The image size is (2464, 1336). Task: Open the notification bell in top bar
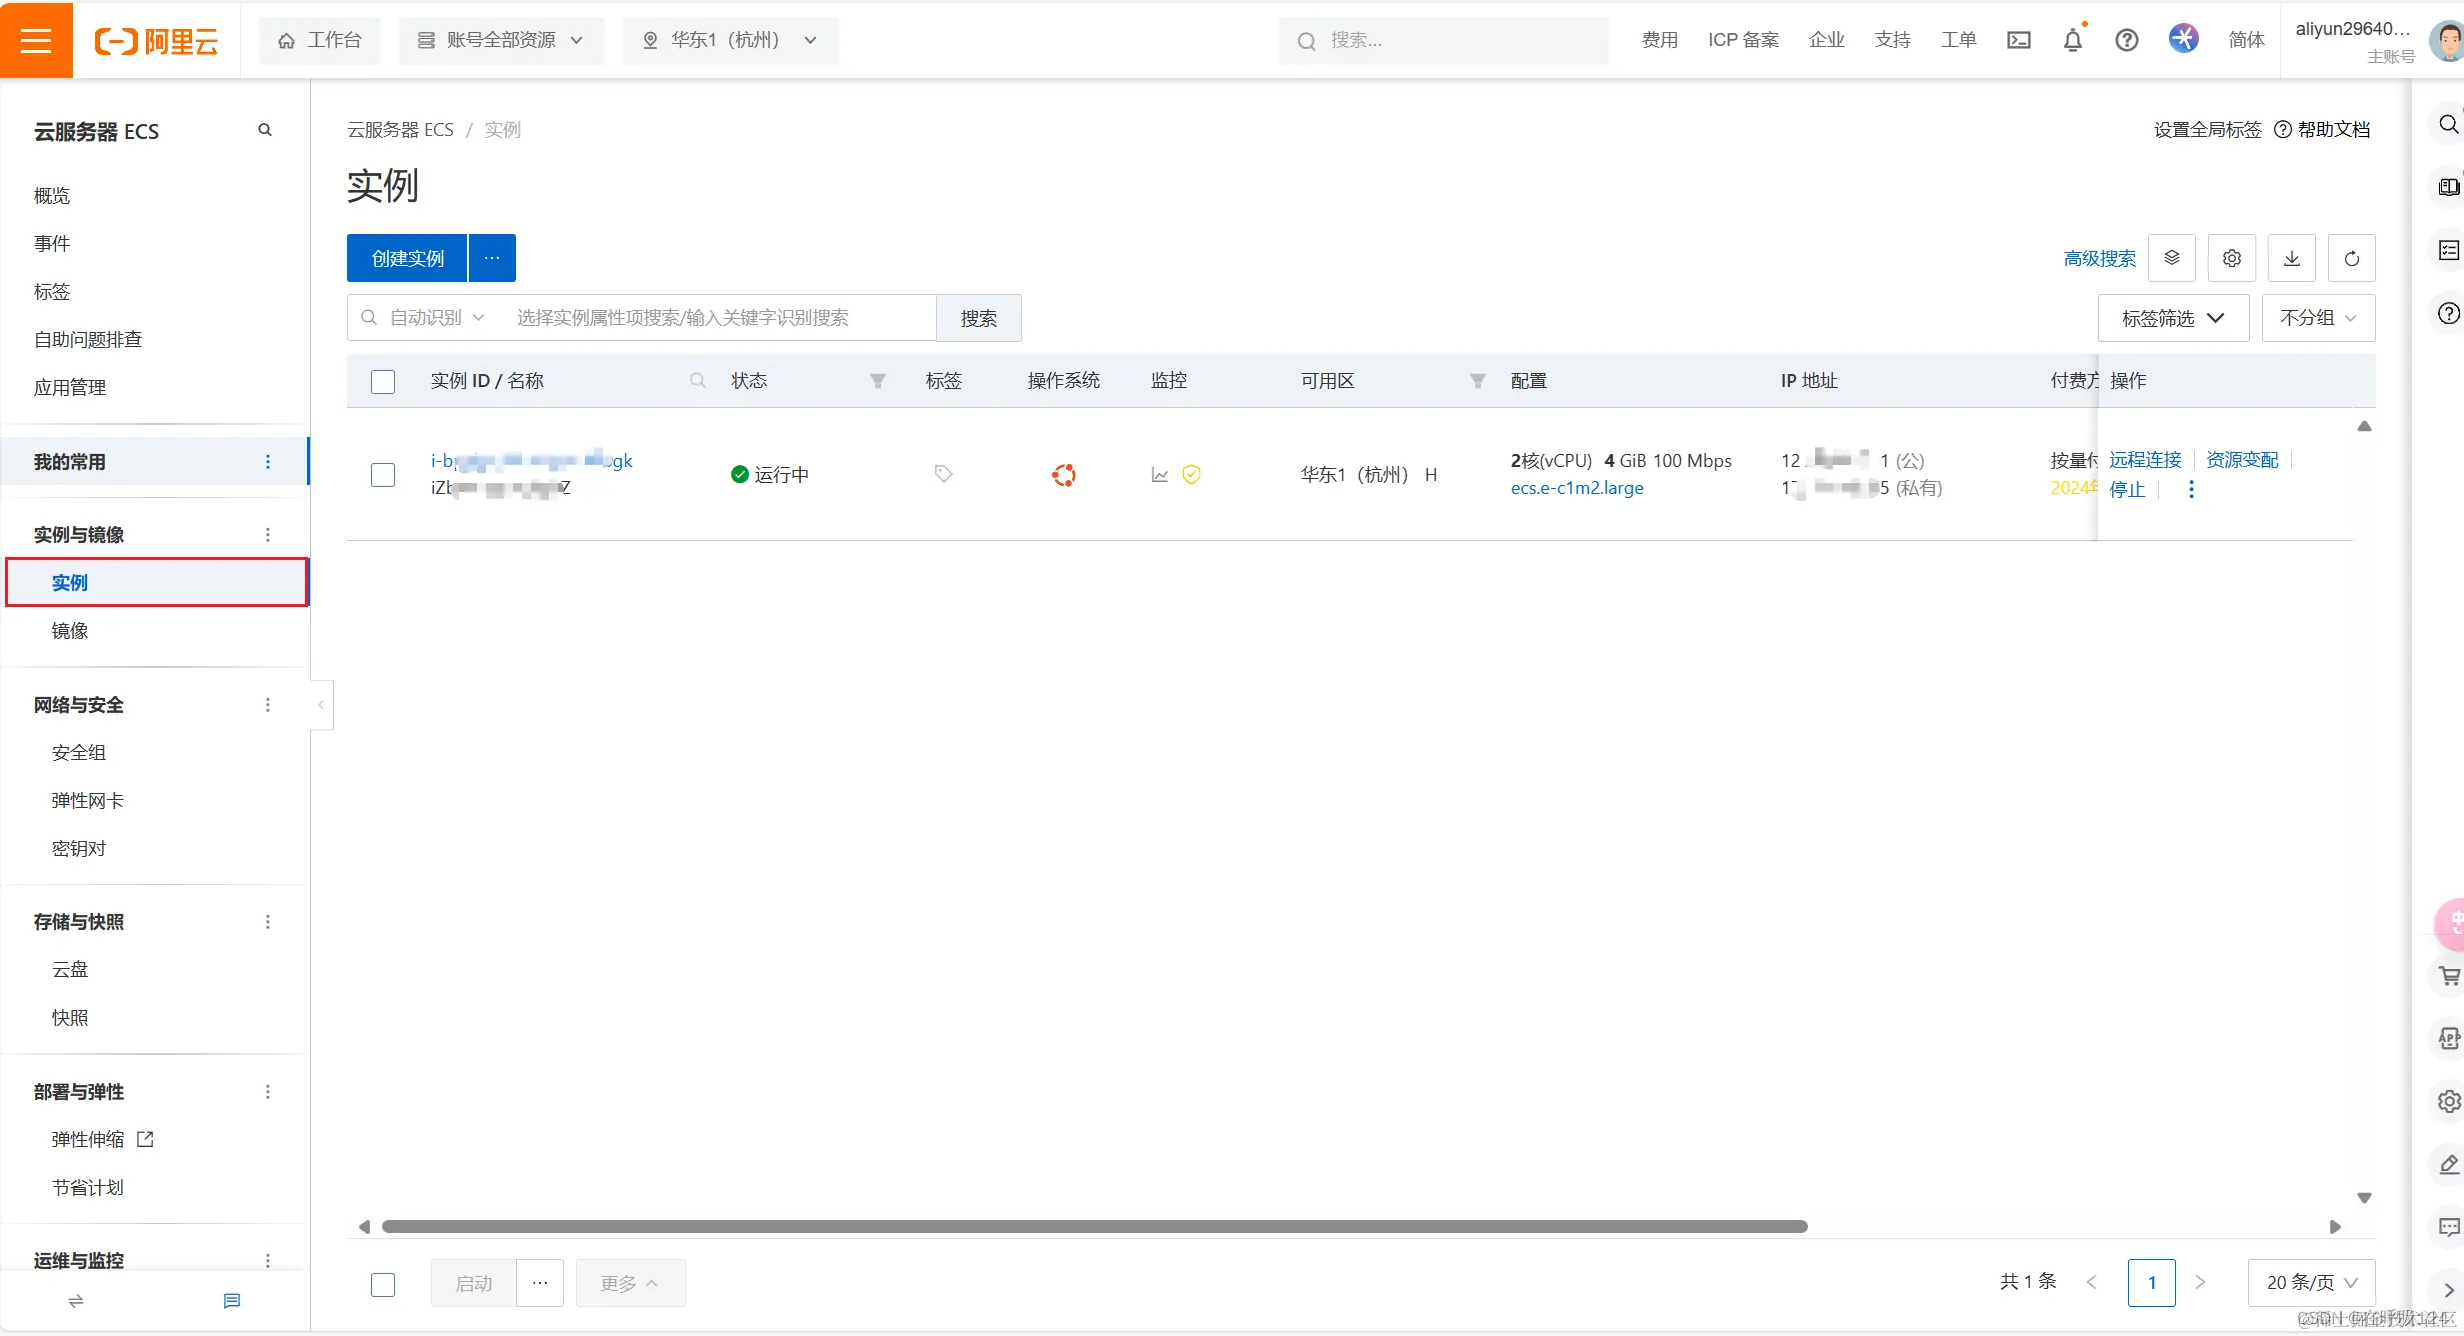coord(2073,40)
